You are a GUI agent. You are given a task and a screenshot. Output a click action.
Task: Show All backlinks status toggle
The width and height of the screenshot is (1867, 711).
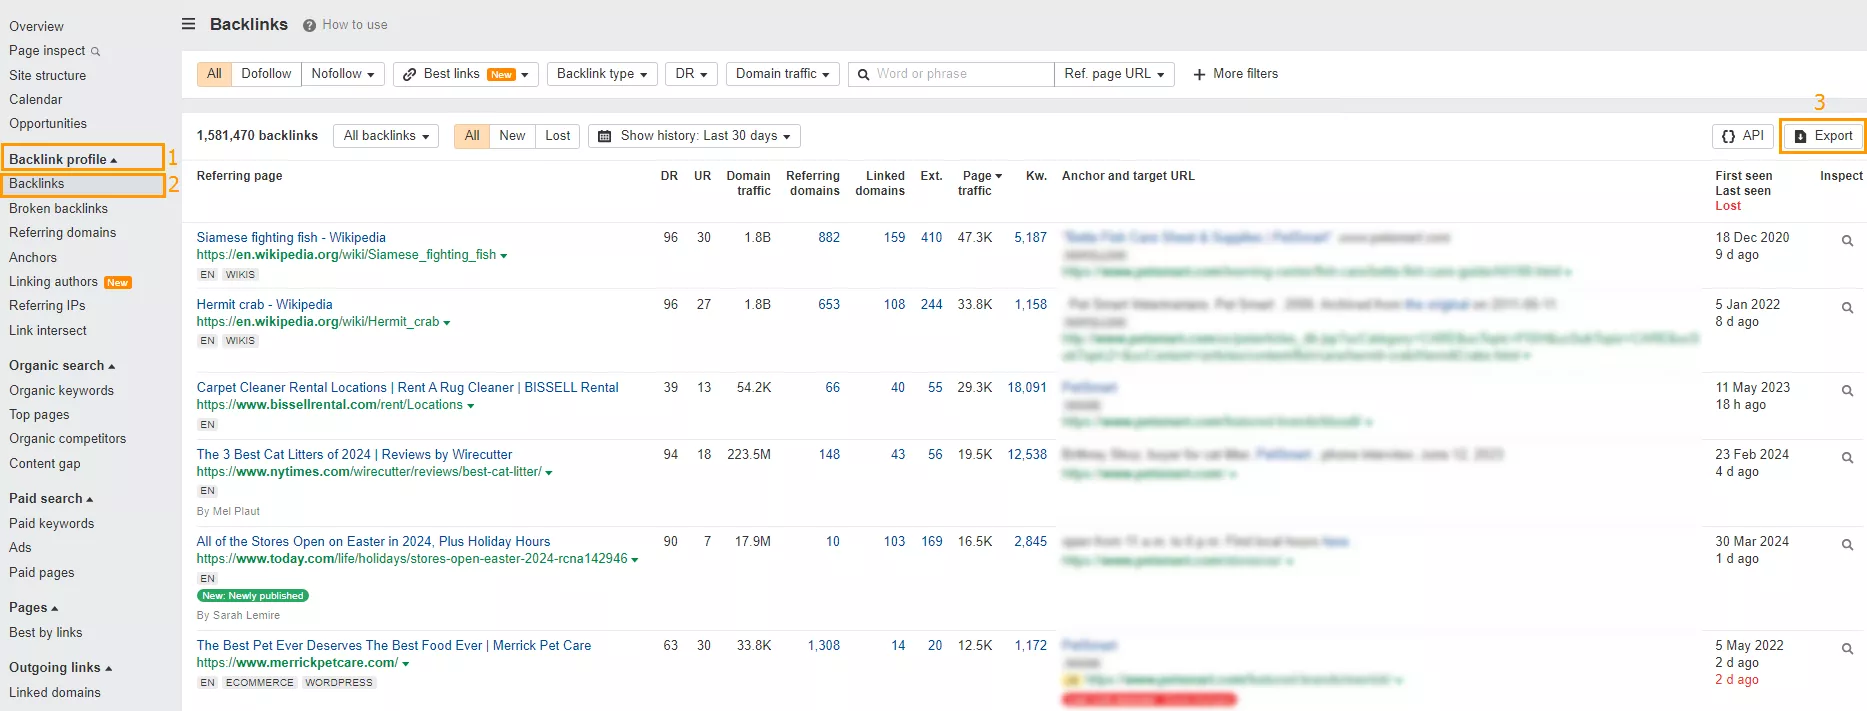click(x=472, y=136)
